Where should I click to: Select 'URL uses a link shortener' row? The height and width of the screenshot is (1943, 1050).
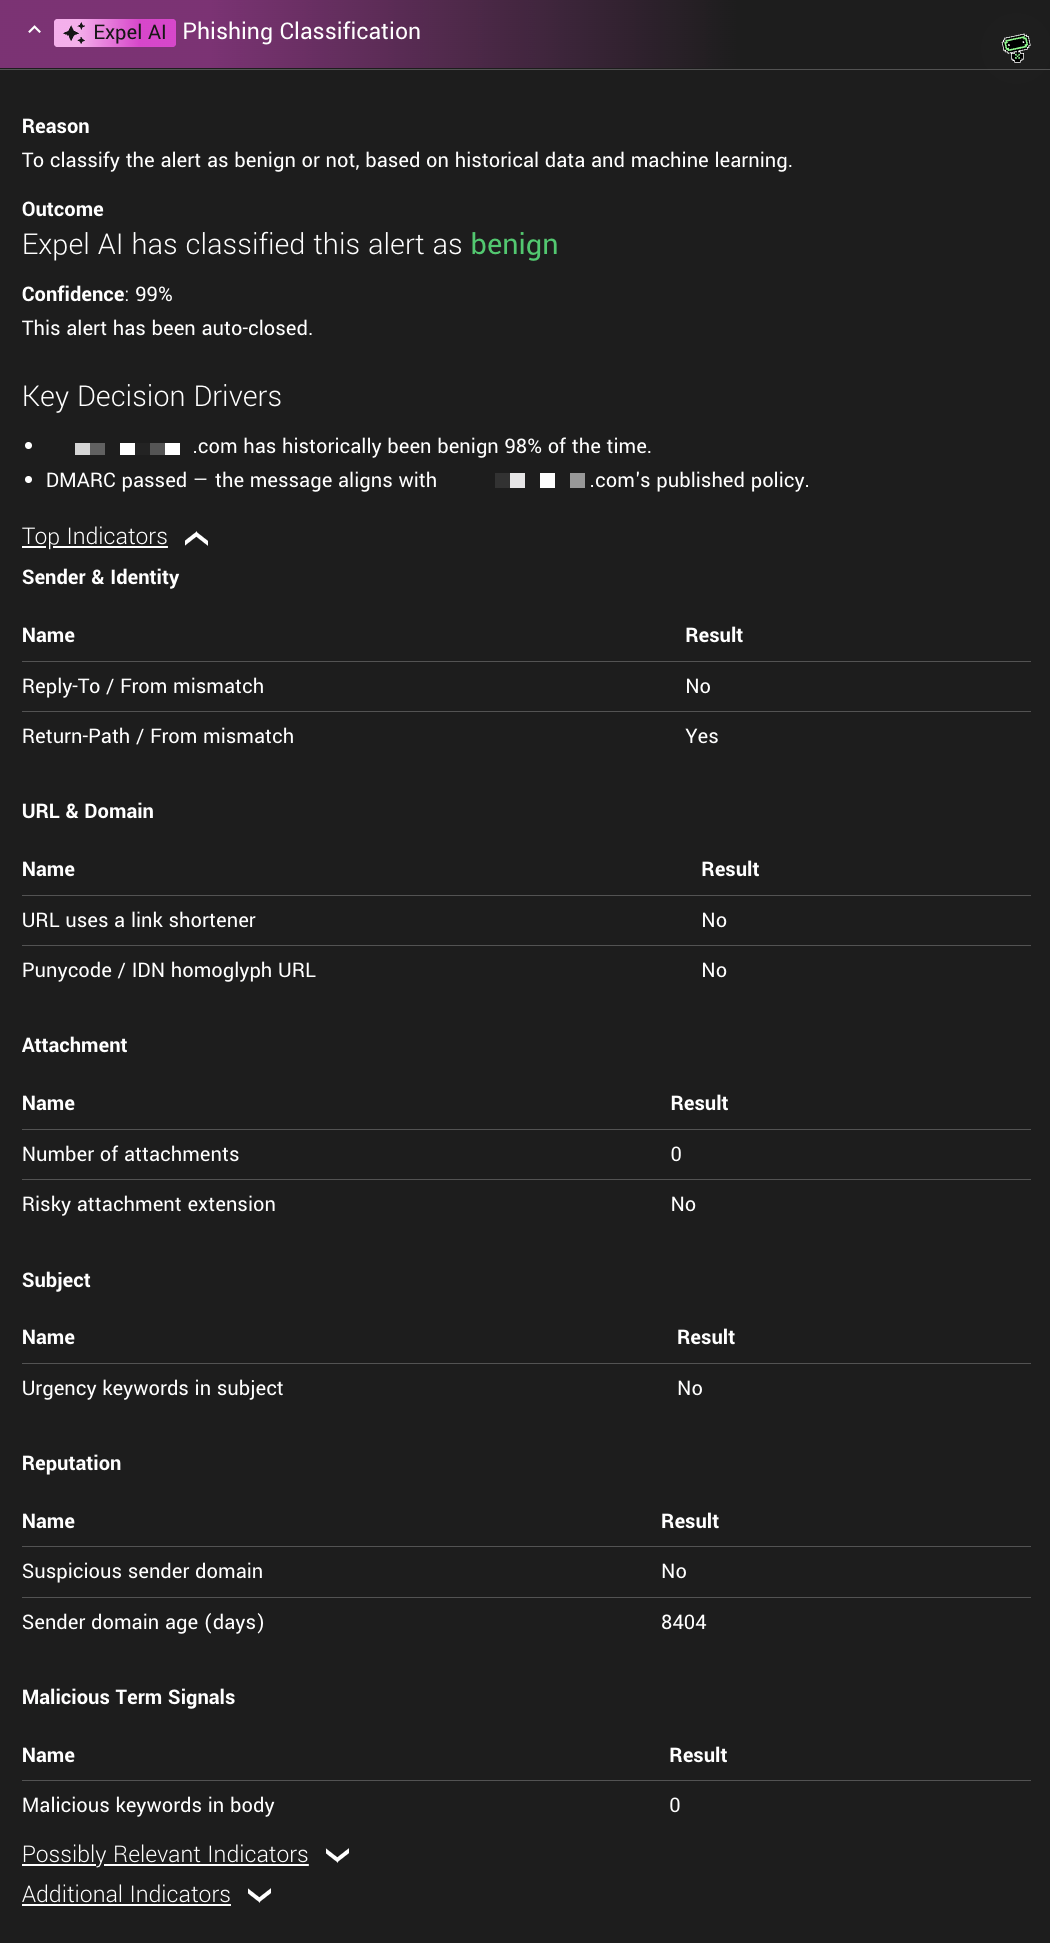point(526,920)
